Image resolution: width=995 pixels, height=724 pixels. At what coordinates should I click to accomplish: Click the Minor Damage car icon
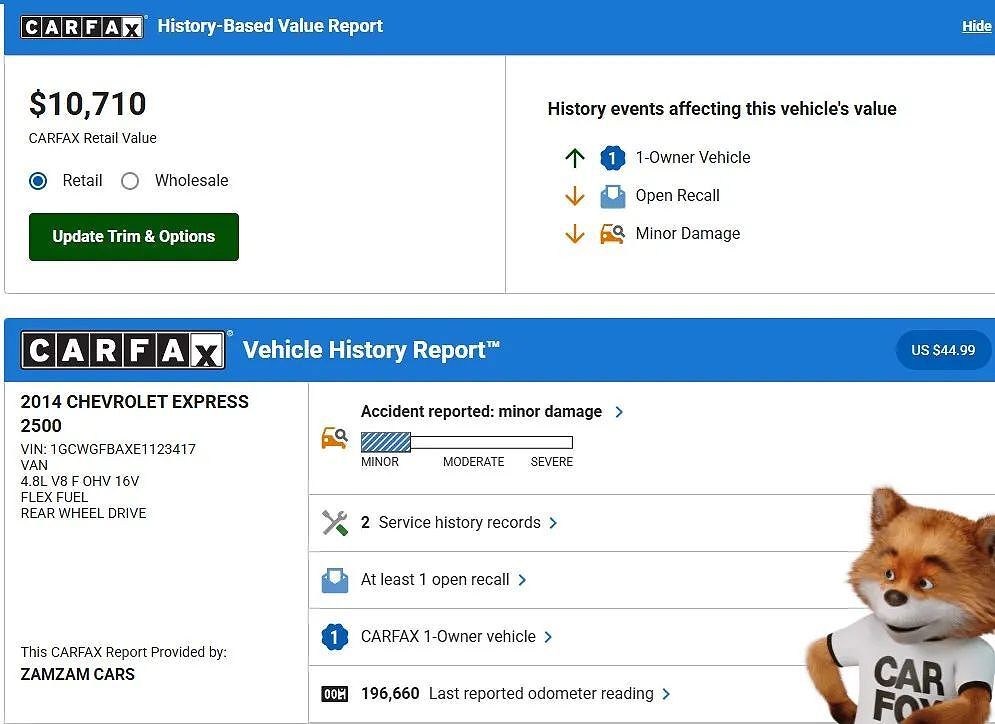tap(612, 234)
